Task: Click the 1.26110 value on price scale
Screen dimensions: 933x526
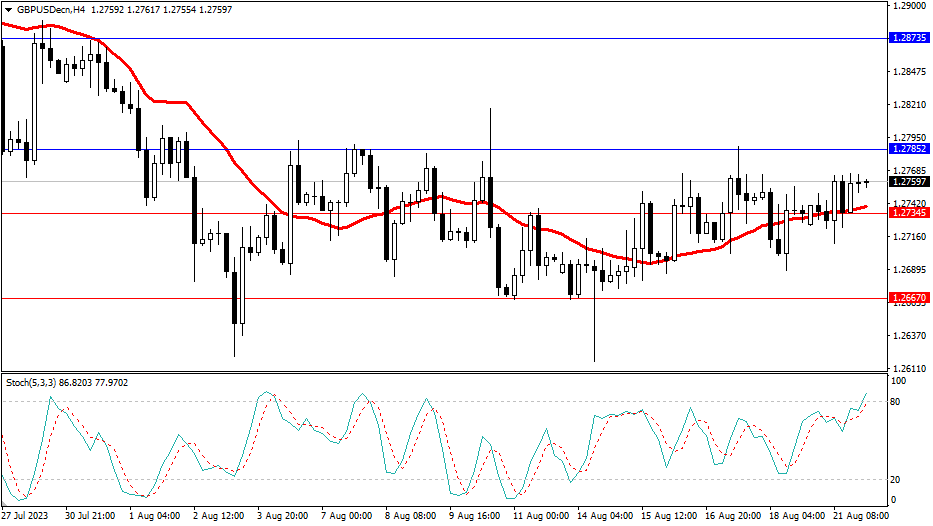Action: 906,369
